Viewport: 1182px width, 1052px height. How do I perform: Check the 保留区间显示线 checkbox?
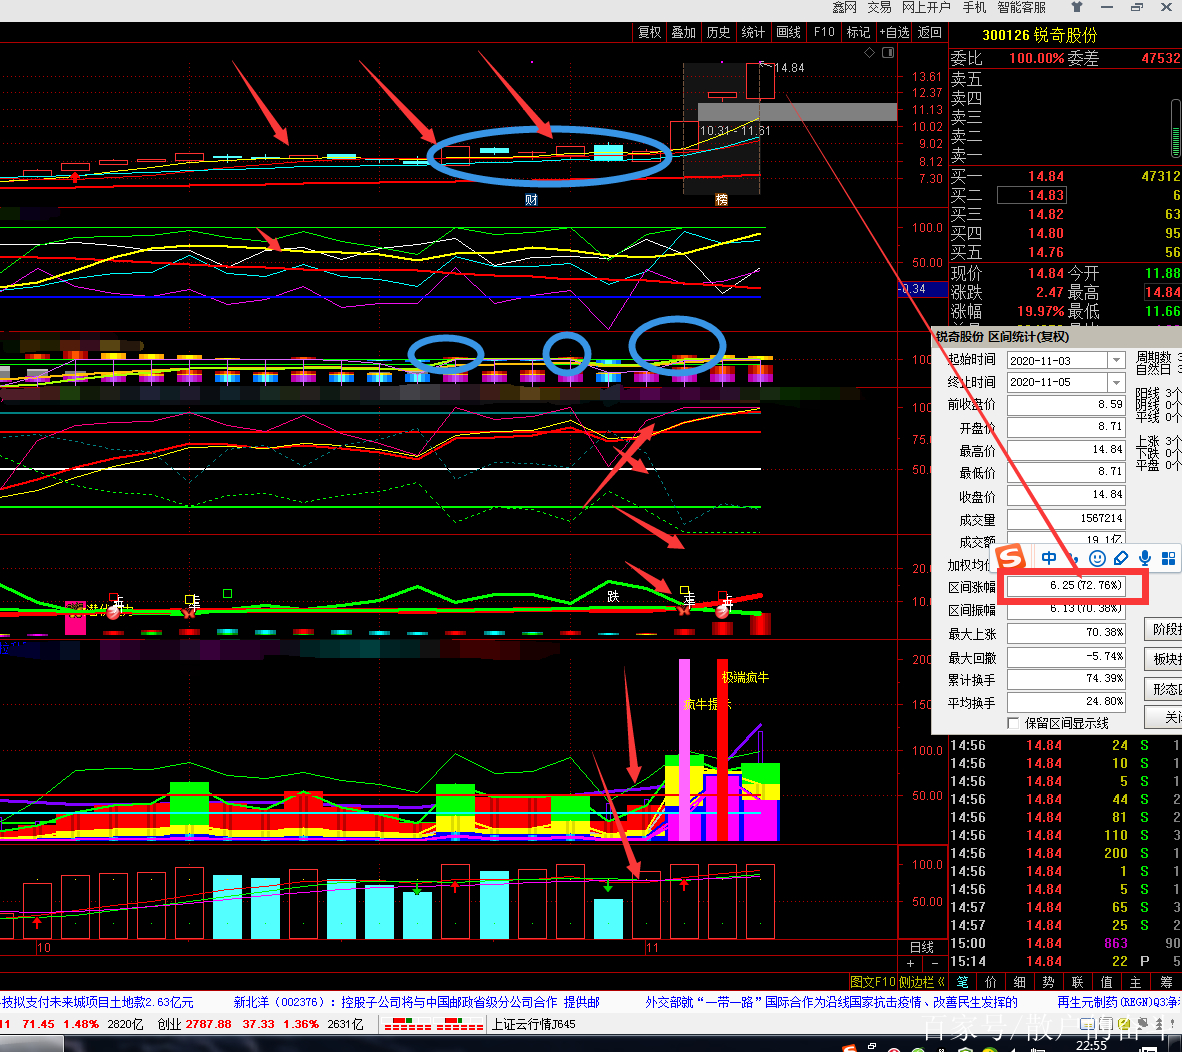pos(1013,723)
